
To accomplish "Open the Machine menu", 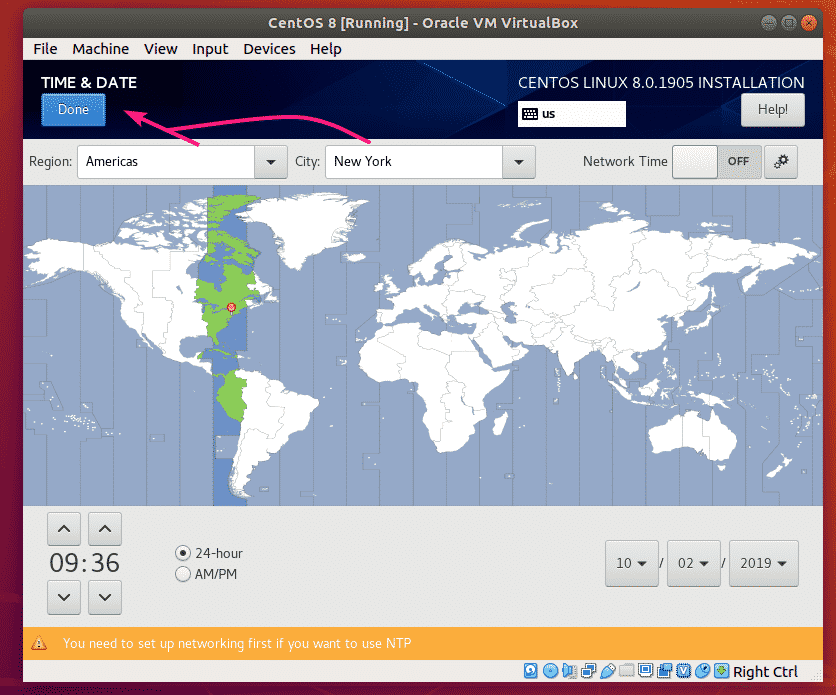I will tap(101, 49).
